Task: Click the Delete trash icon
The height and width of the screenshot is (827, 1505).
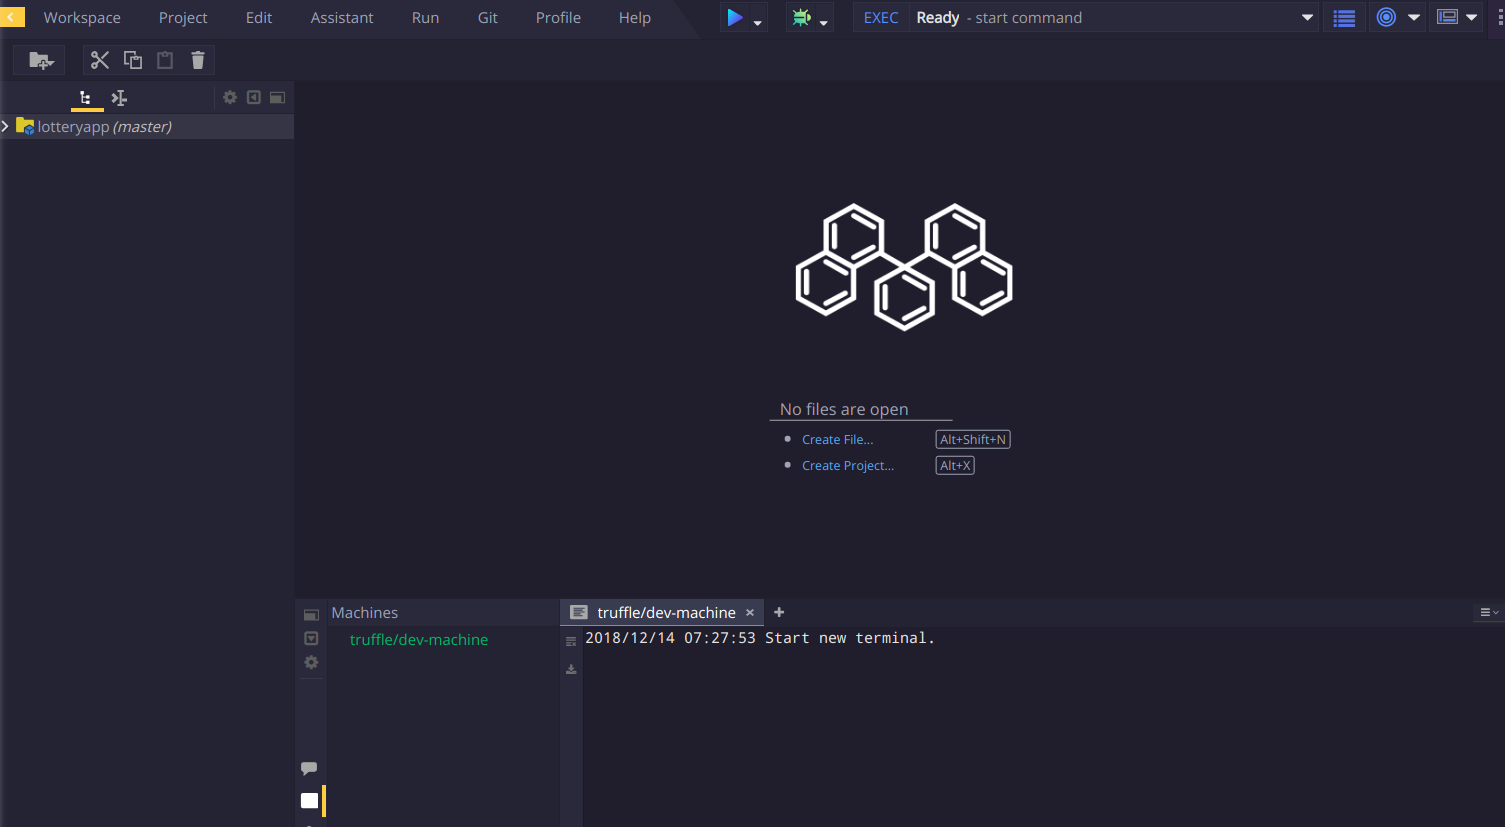Action: pyautogui.click(x=198, y=60)
